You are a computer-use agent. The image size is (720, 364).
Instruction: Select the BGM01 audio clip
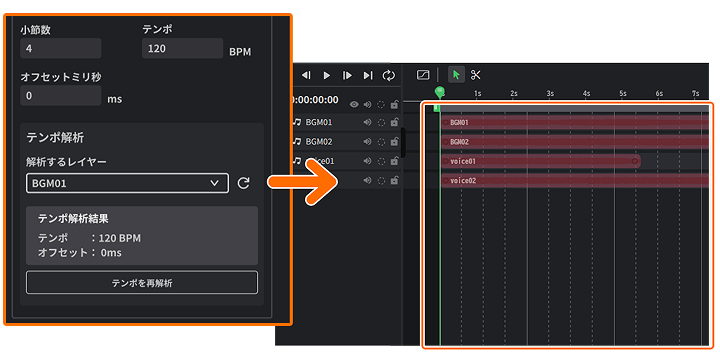(574, 123)
